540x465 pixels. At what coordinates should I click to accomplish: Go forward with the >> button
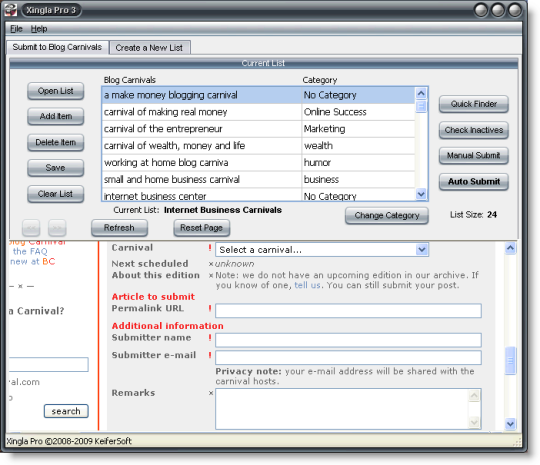click(x=57, y=228)
